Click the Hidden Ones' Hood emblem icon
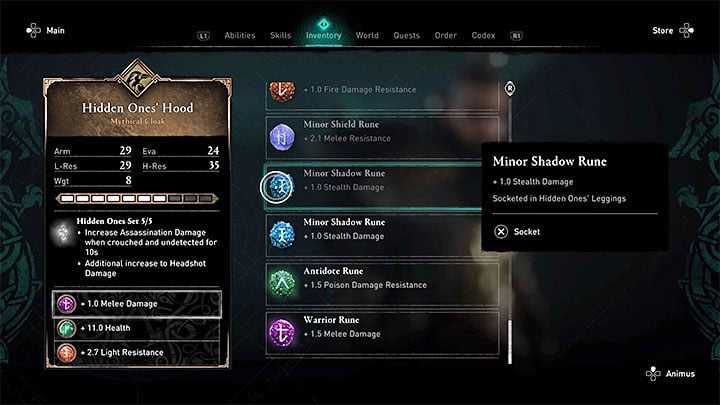 (137, 79)
